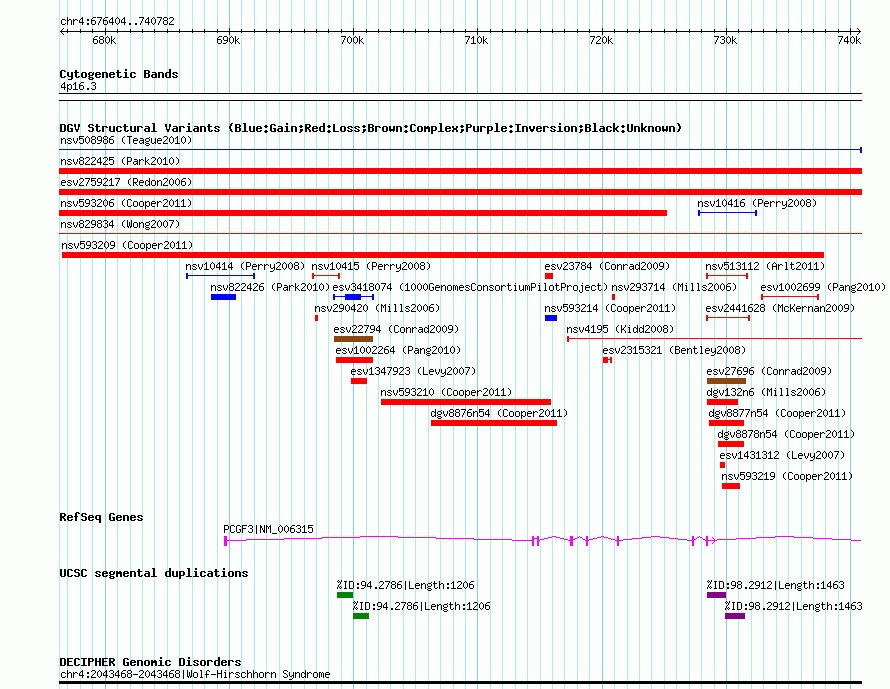Open esv27696 (Conrad2009) label
890x689 pixels.
coord(769,371)
